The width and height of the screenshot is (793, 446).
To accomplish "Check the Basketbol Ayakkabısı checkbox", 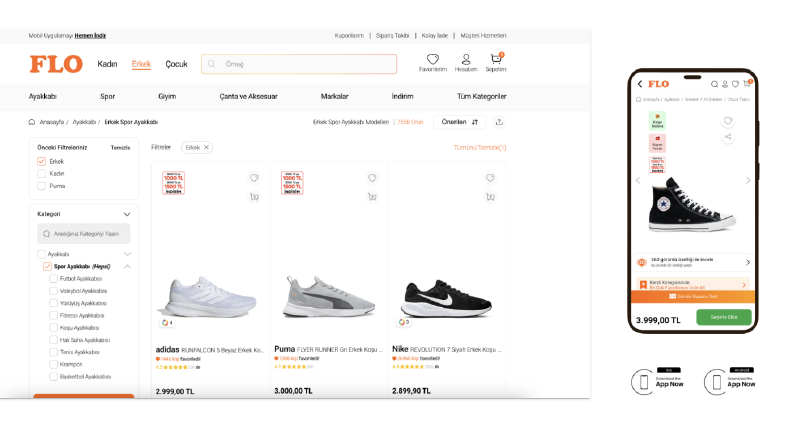I will tap(53, 376).
